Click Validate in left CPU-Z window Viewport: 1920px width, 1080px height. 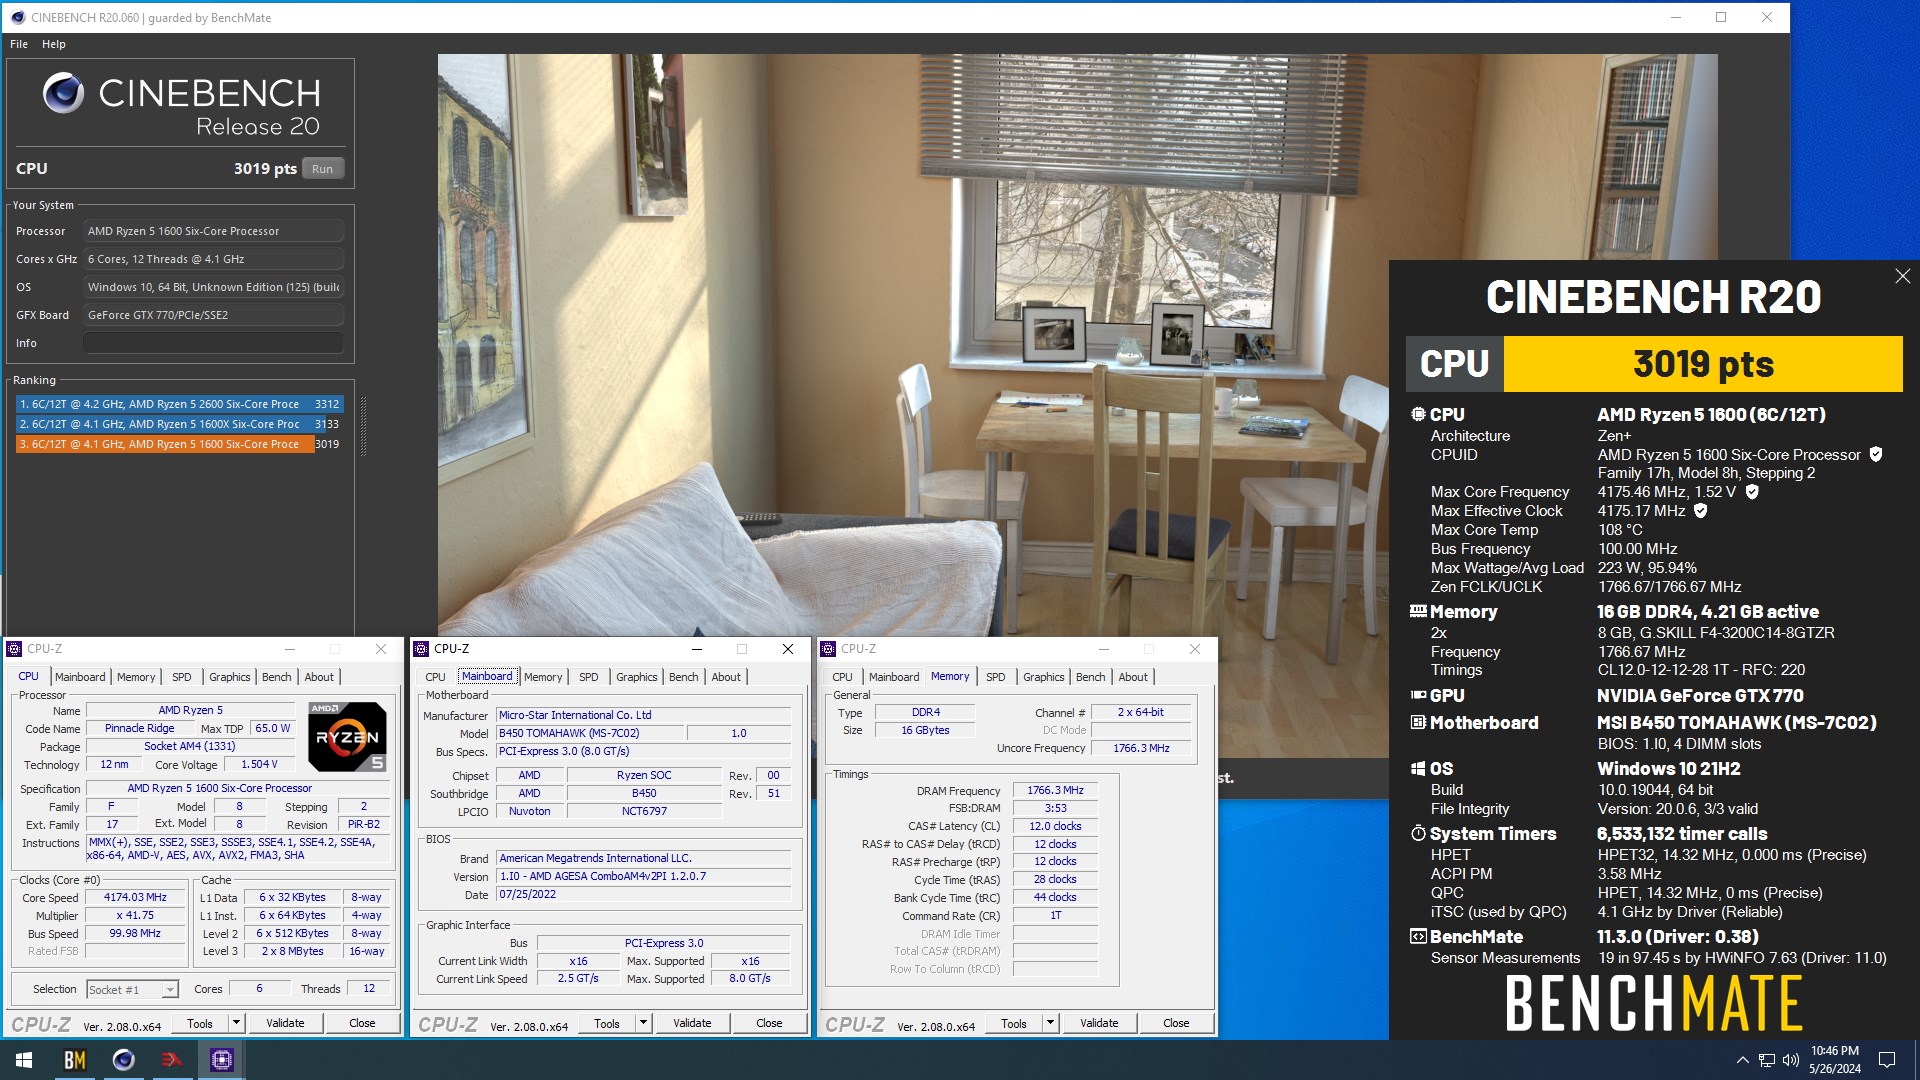point(285,1023)
